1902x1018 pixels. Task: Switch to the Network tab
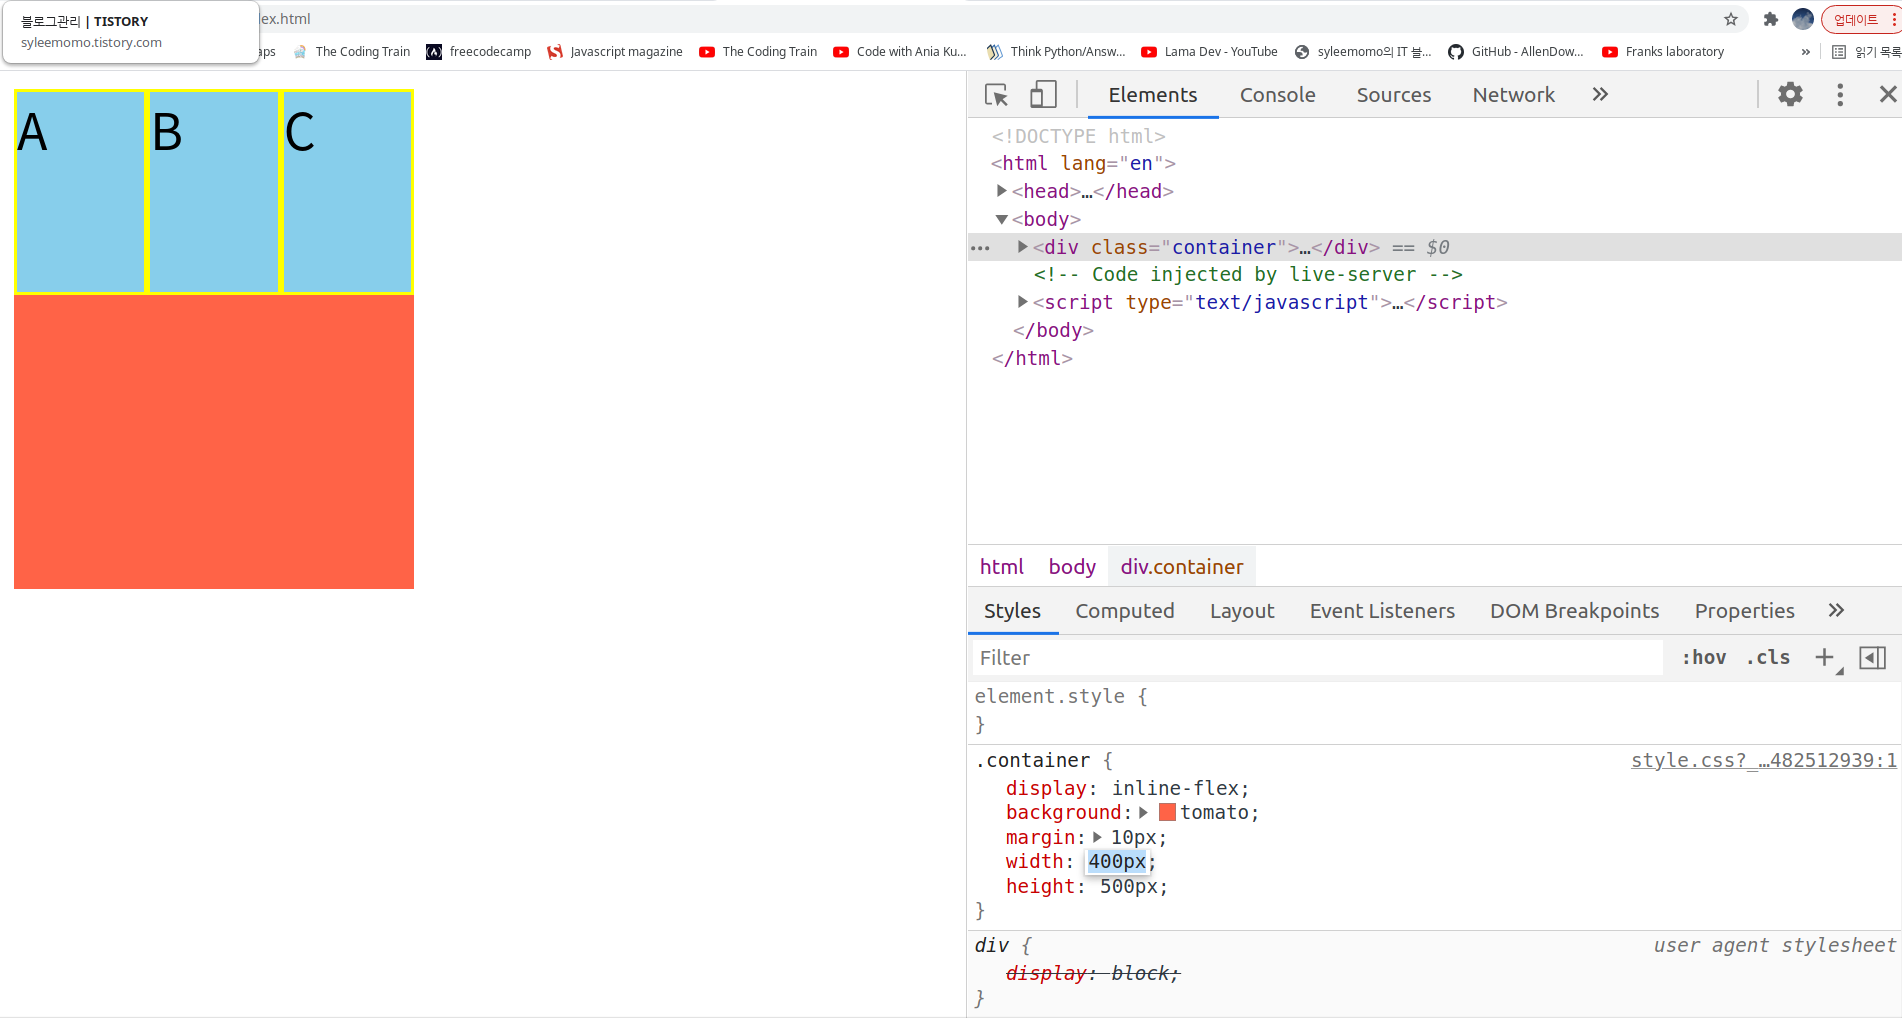(x=1513, y=95)
